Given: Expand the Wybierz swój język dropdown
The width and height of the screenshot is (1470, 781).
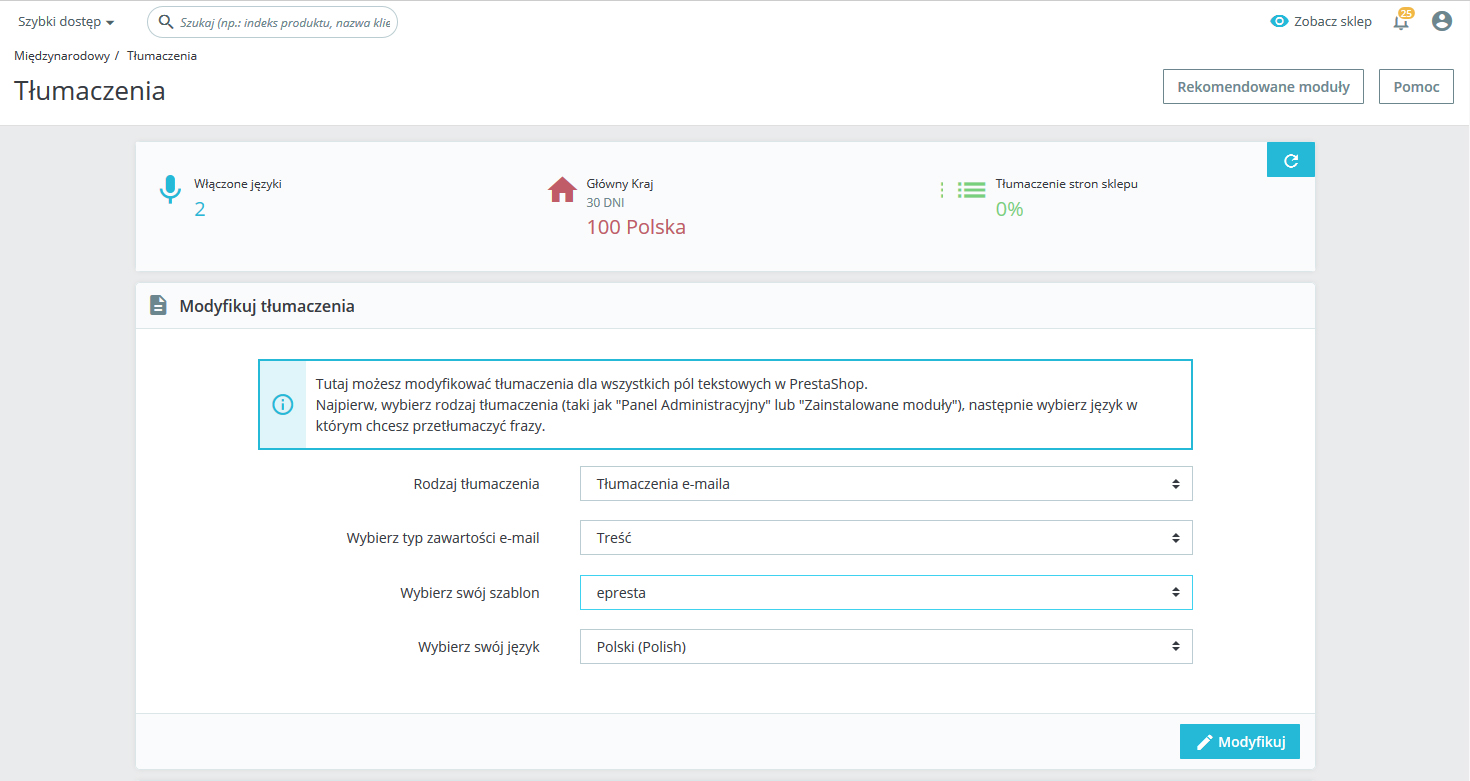Looking at the screenshot, I should click(x=886, y=647).
